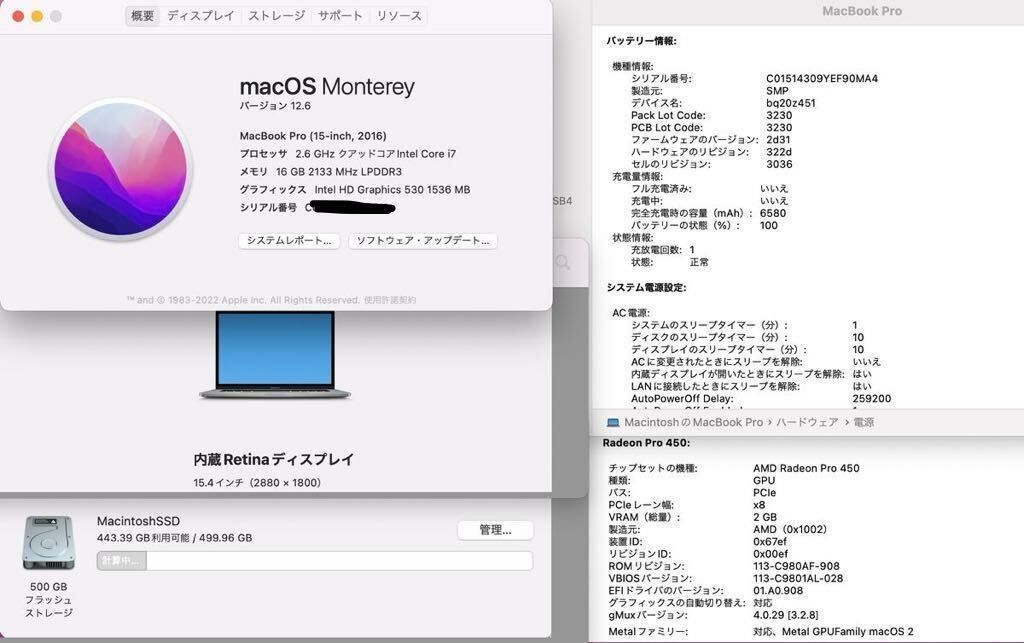Click the magnifying glass search icon
The height and width of the screenshot is (643, 1024).
tap(562, 262)
